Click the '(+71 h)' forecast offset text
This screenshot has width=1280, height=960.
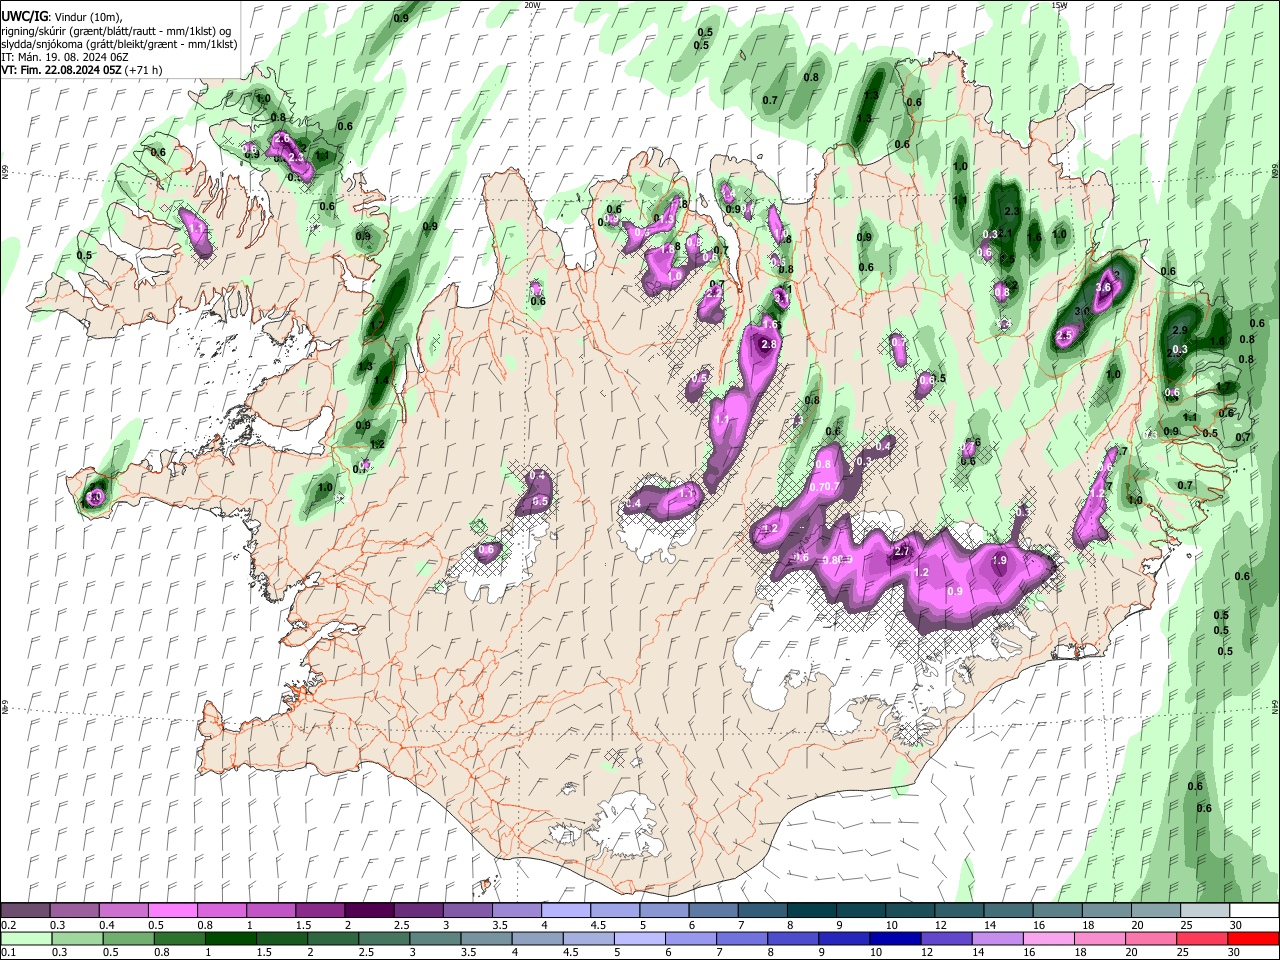pyautogui.click(x=143, y=70)
